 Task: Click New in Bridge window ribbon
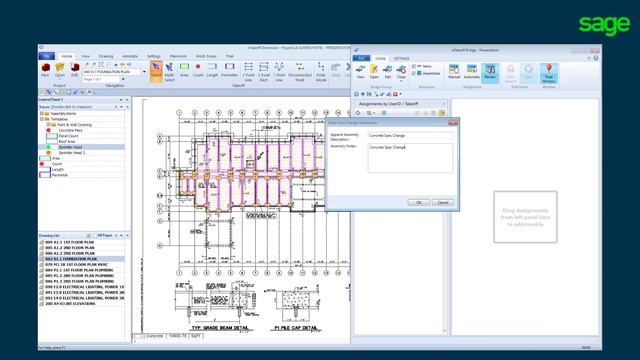[x=360, y=71]
